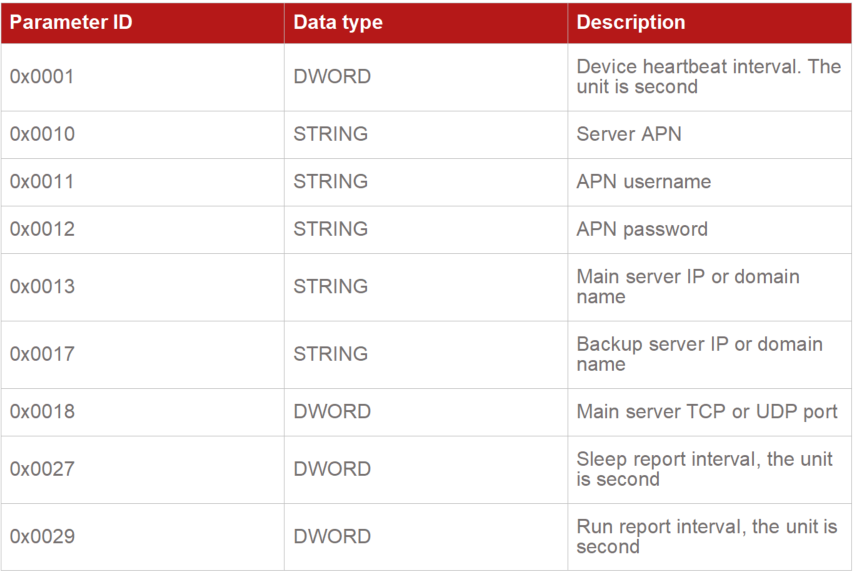This screenshot has width=857, height=575.
Task: Select the 0x0010 parameter ID cell
Action: pyautogui.click(x=42, y=134)
